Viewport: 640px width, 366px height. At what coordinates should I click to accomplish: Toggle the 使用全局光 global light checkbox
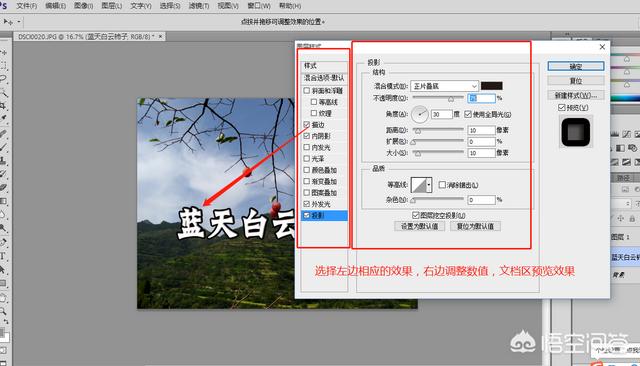pyautogui.click(x=468, y=114)
